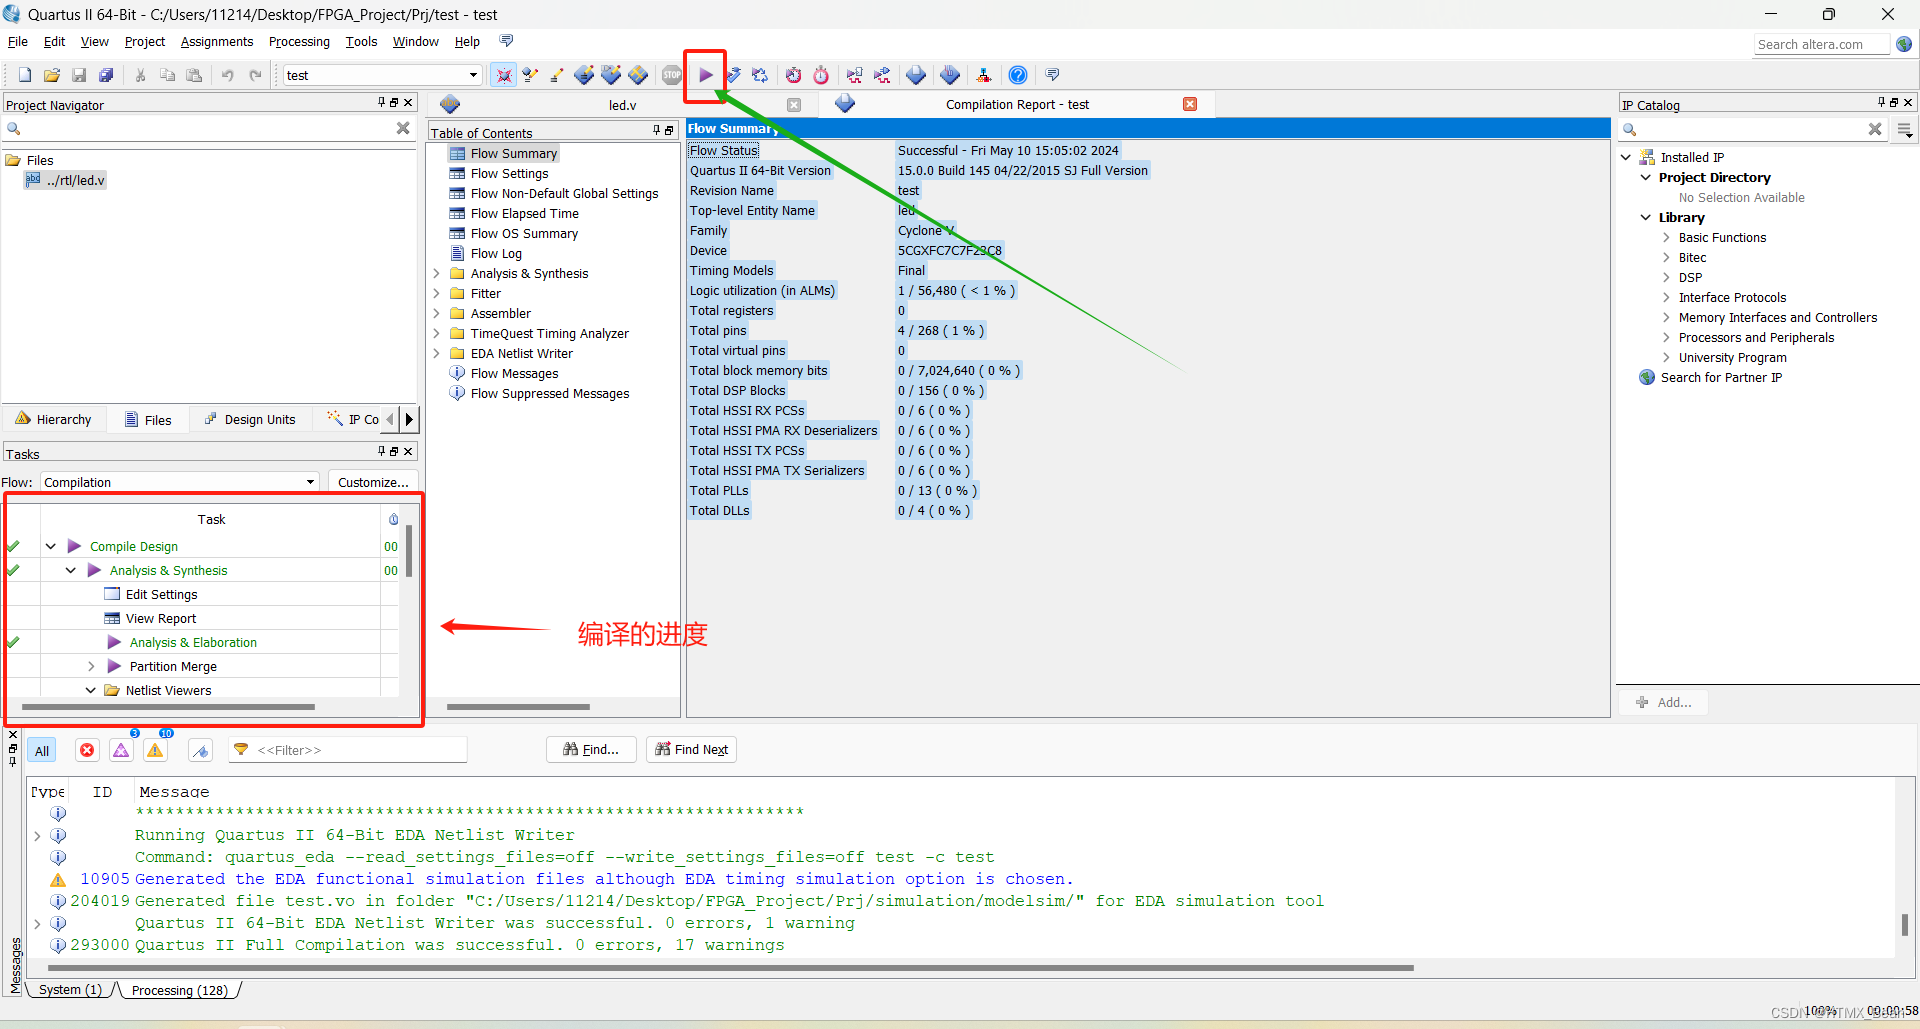The width and height of the screenshot is (1920, 1029).
Task: Click the Cut scissors toolbar icon
Action: 141,75
